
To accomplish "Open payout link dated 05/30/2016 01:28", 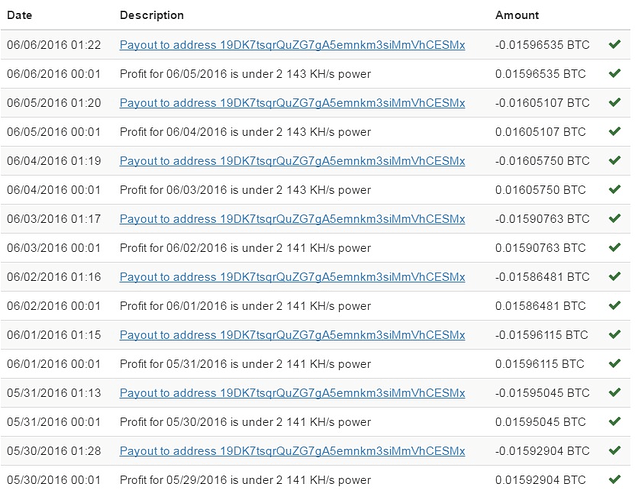I will pos(292,451).
